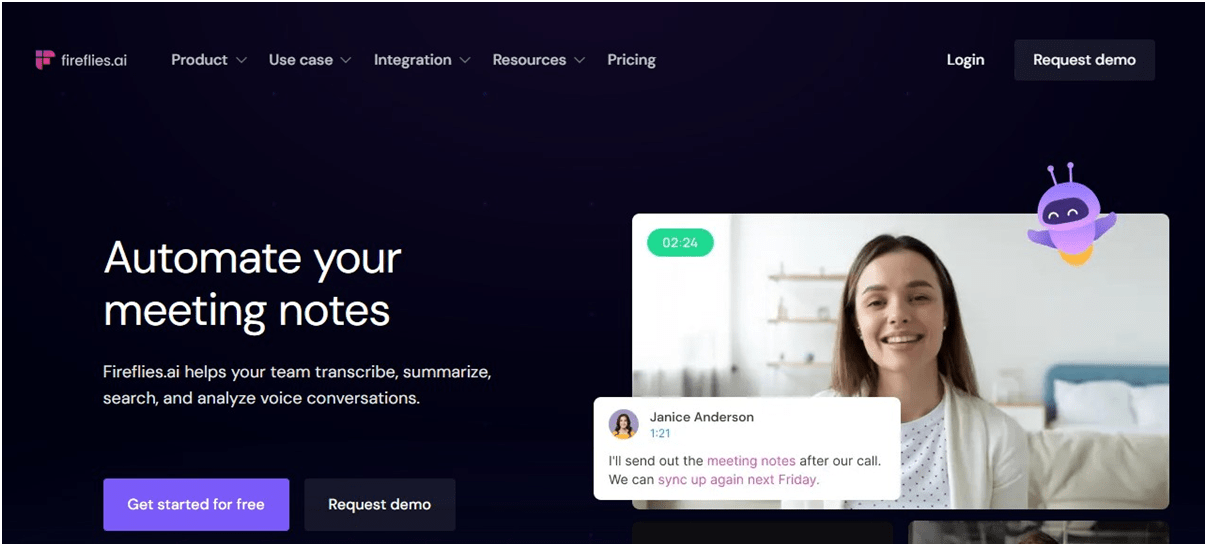Click the fireflies.ai brand name text
Screen dimensions: 1207x546
click(94, 60)
